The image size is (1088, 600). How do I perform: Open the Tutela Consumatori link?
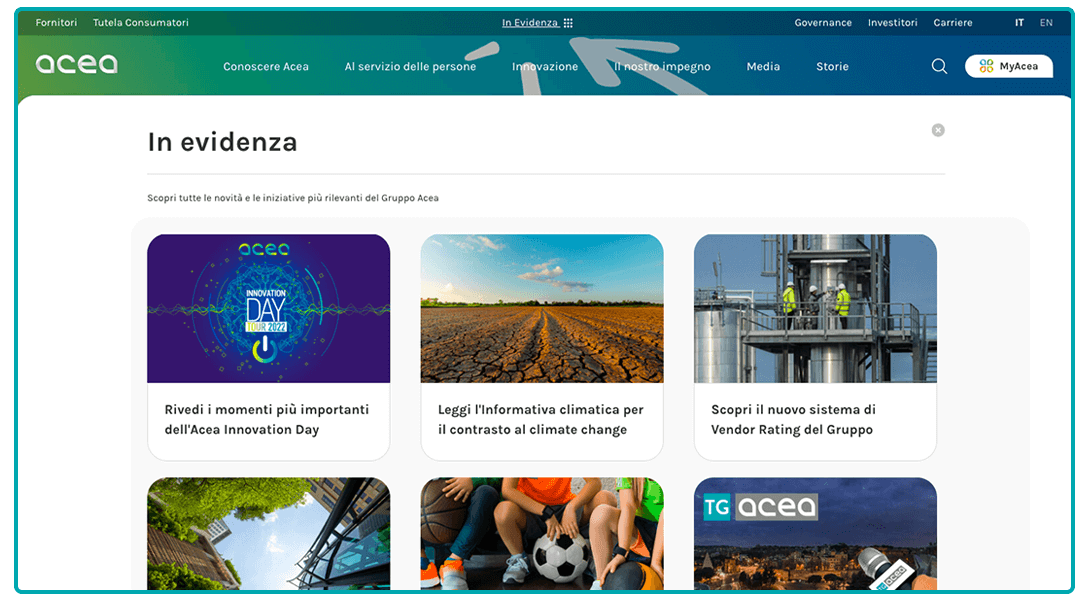point(141,22)
